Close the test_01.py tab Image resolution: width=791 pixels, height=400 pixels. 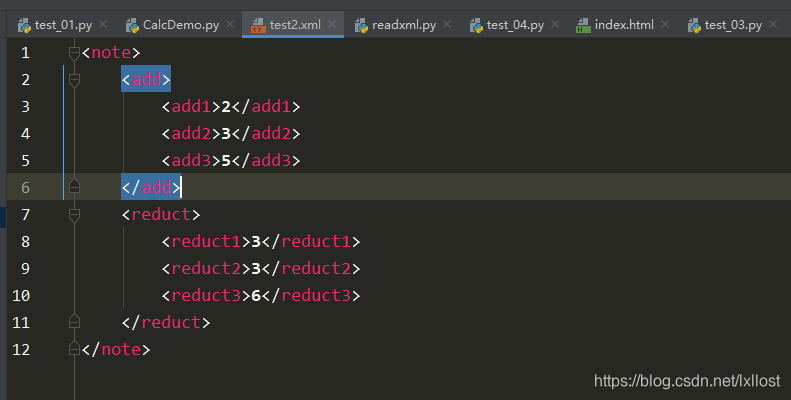click(x=103, y=24)
